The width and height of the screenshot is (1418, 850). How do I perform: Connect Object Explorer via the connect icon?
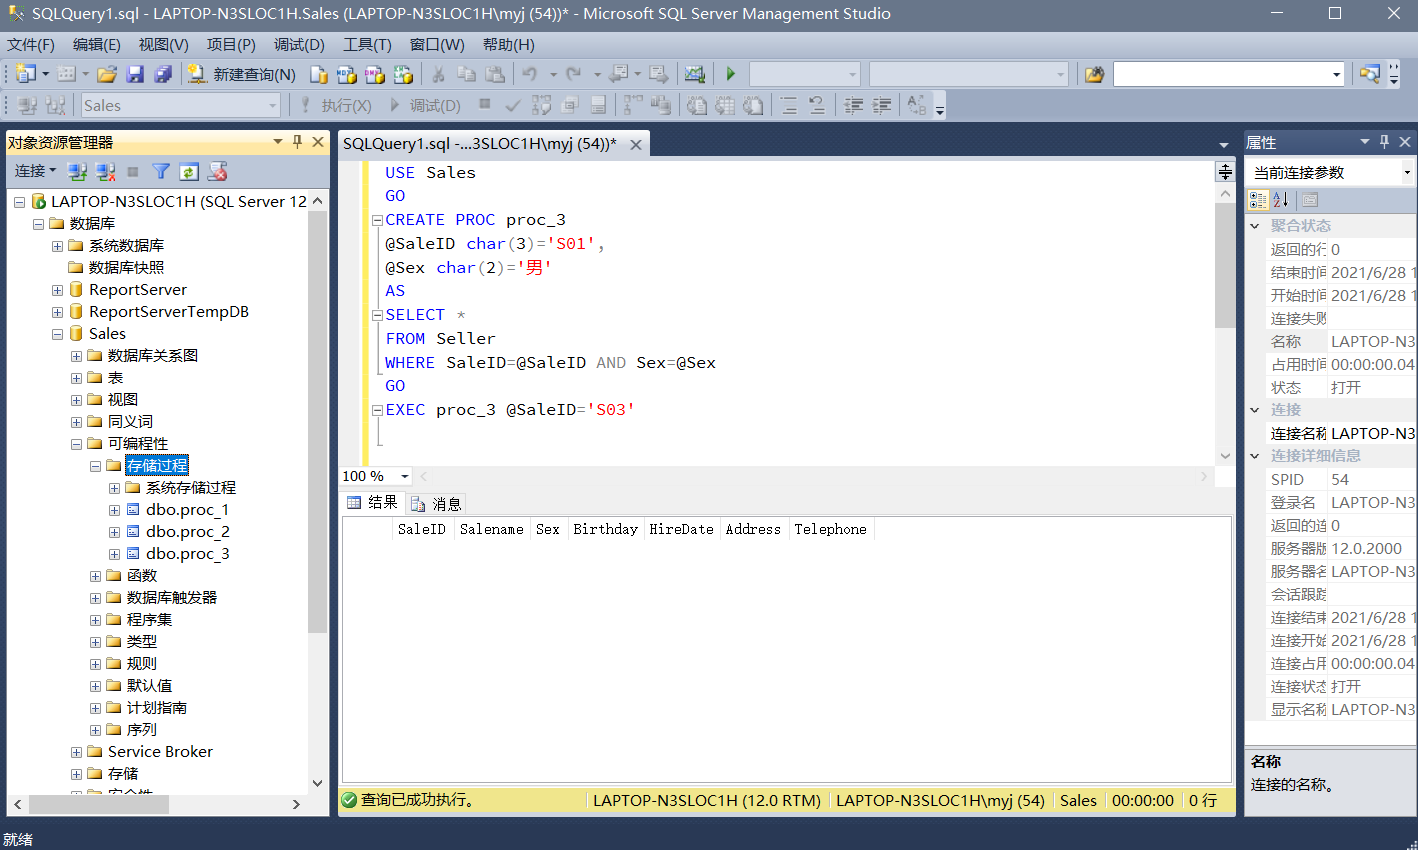(77, 172)
